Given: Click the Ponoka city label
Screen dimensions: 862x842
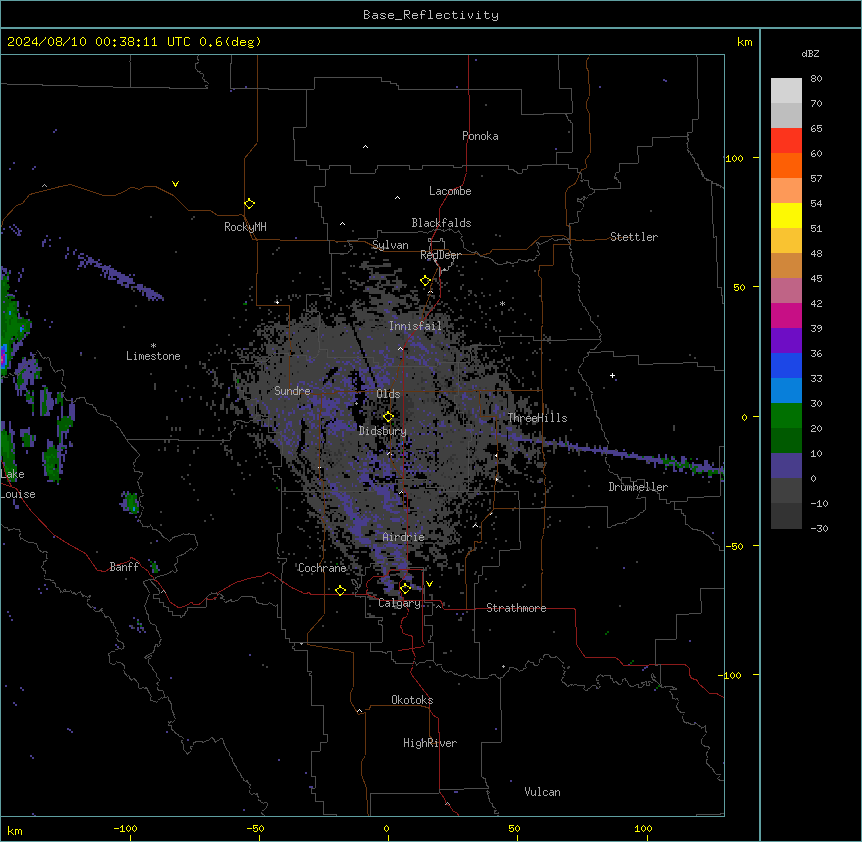Looking at the screenshot, I should click(480, 136).
